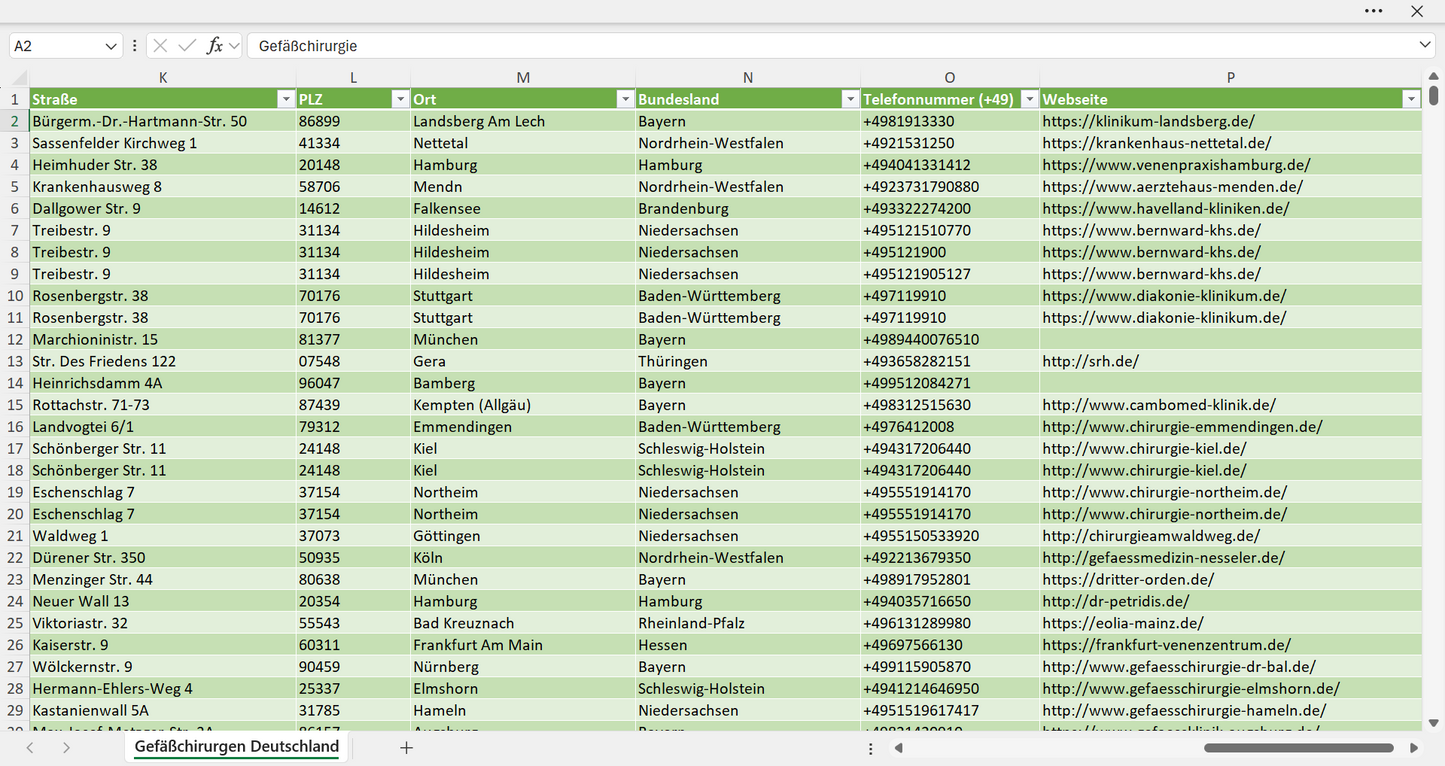Viewport: 1445px width, 766px height.
Task: Select column K header
Action: tap(163, 78)
